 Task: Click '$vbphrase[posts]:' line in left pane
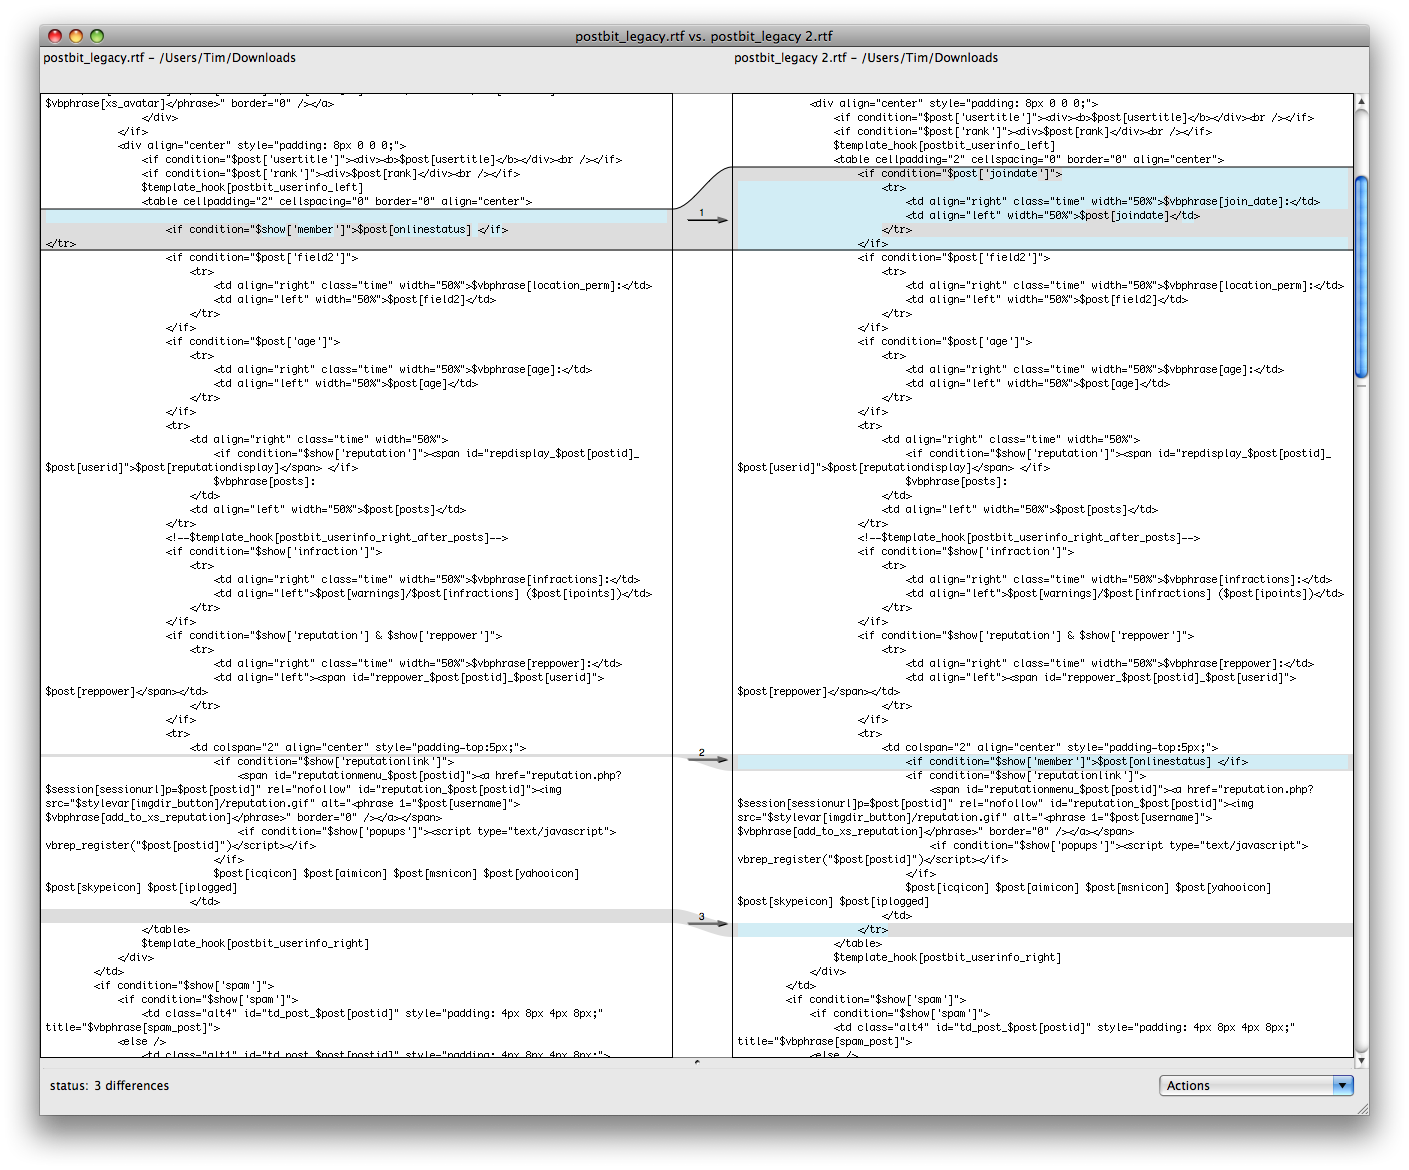(x=264, y=481)
